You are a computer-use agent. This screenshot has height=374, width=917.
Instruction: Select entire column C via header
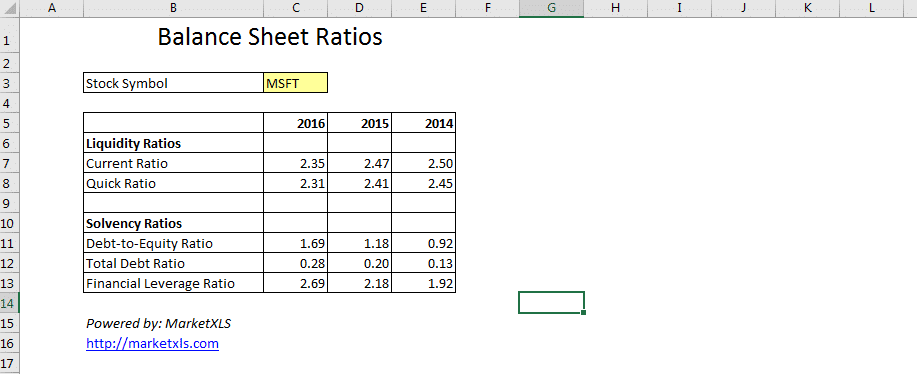tap(295, 8)
